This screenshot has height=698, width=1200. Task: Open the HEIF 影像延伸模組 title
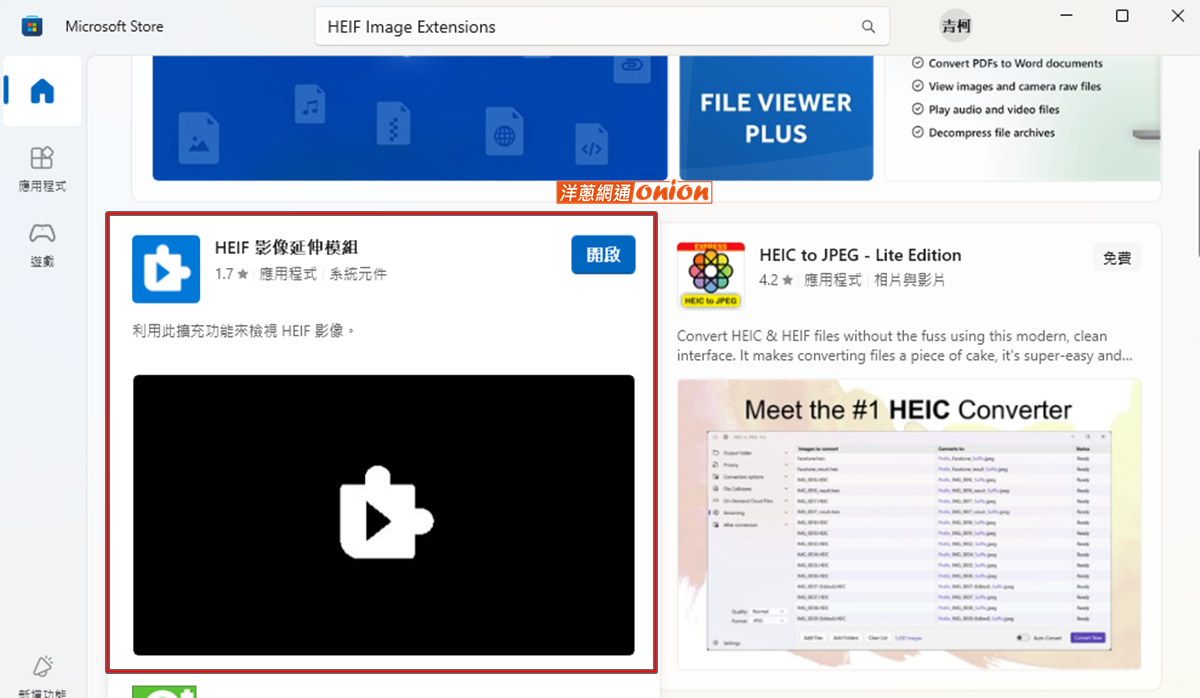286,248
